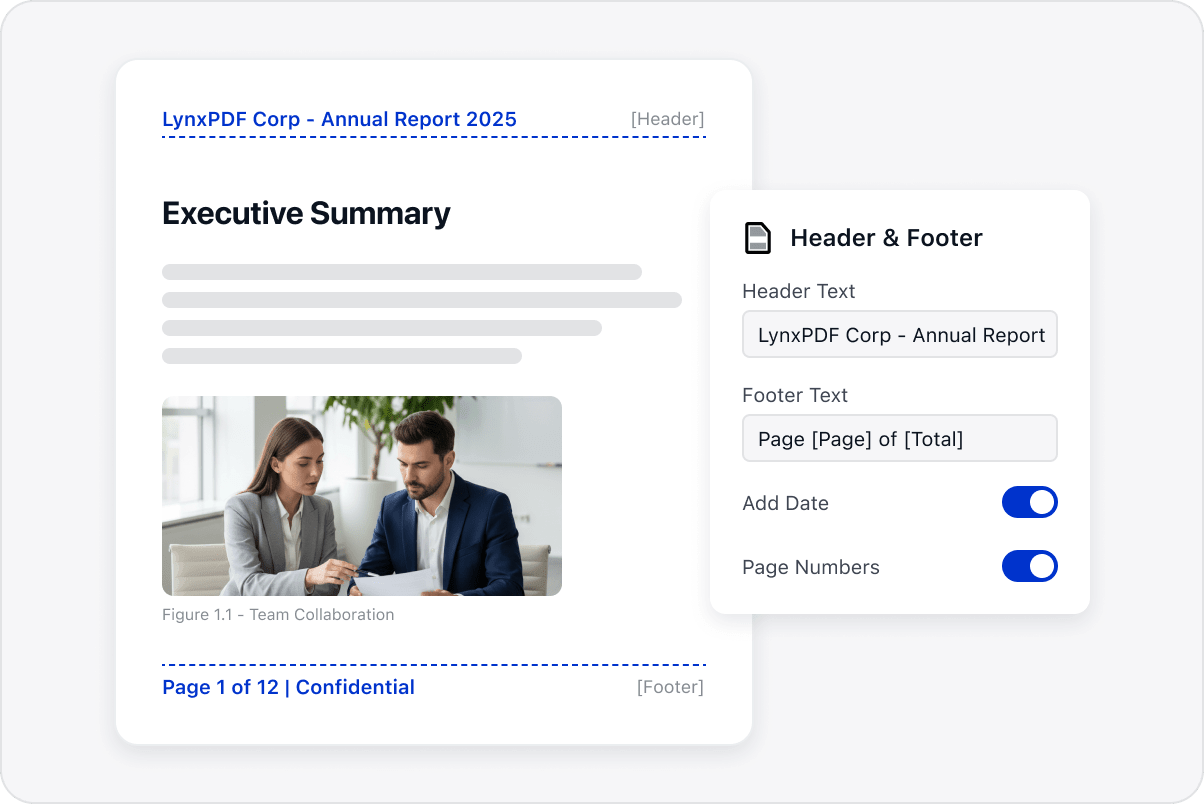Click the Figure 1.1 caption

coord(278,615)
